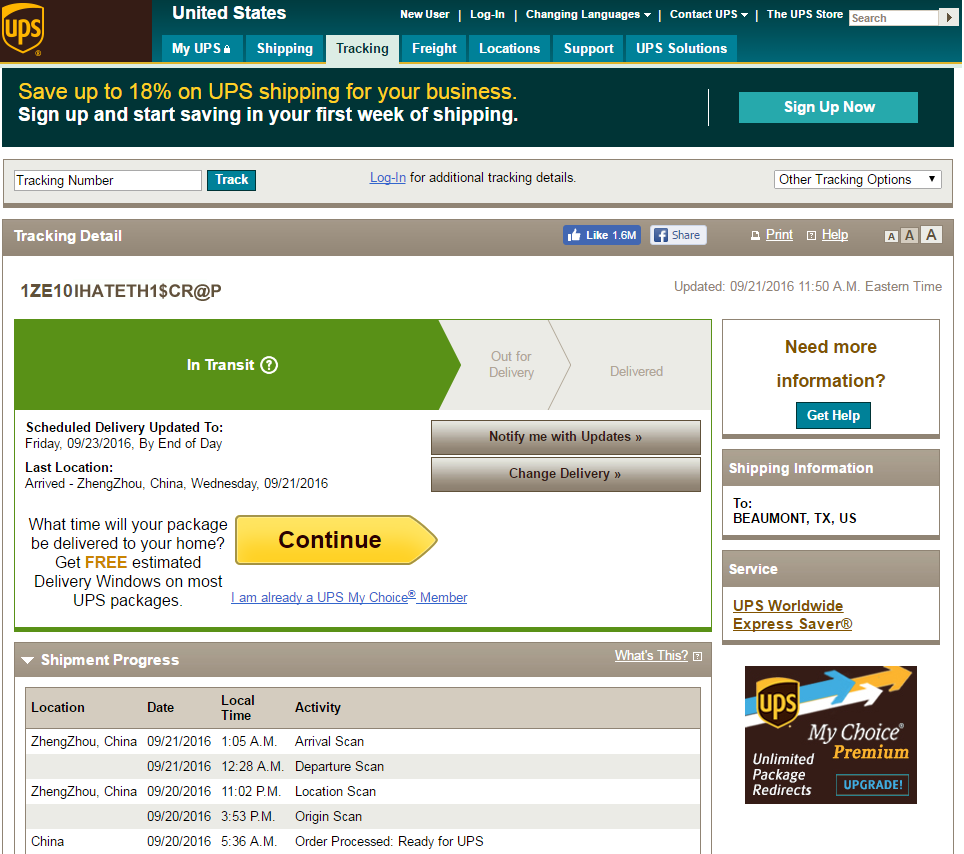Click the yellow Continue arrow button

click(x=336, y=540)
